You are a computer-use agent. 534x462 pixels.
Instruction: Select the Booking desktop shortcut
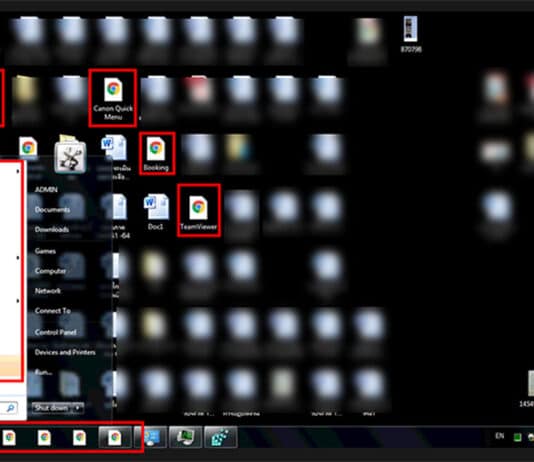[x=156, y=154]
